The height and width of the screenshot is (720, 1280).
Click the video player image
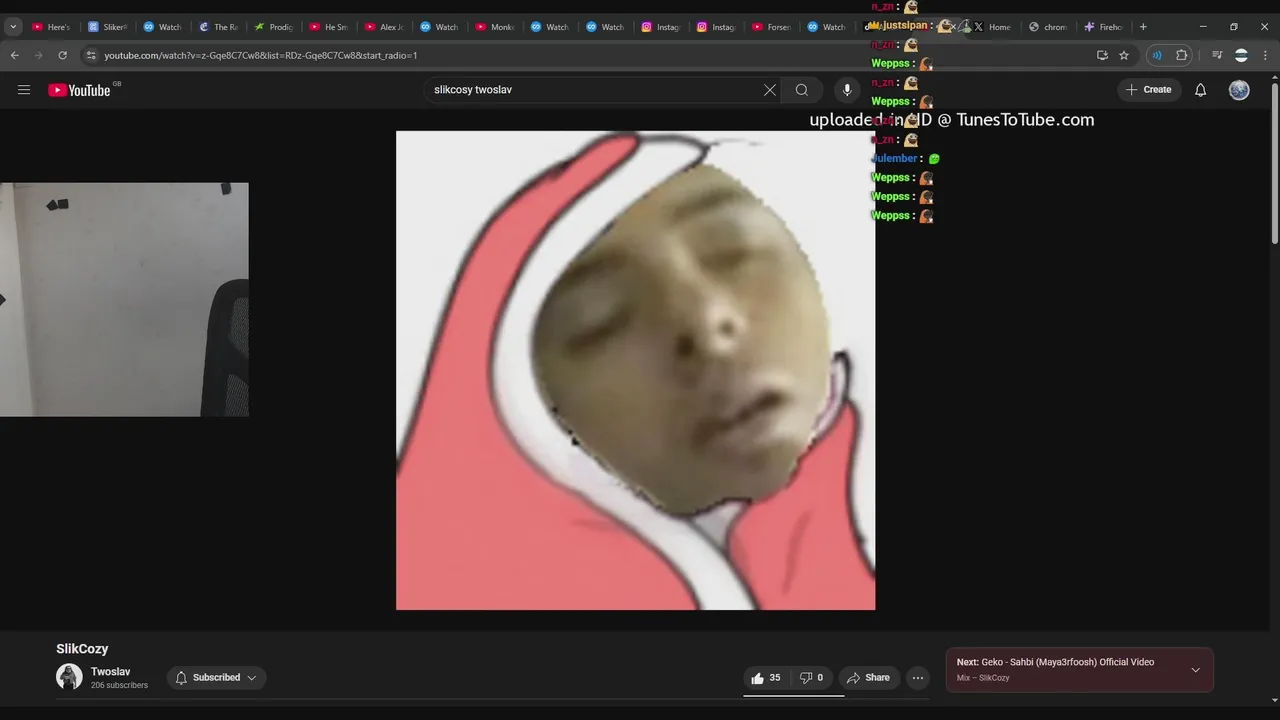coord(635,370)
